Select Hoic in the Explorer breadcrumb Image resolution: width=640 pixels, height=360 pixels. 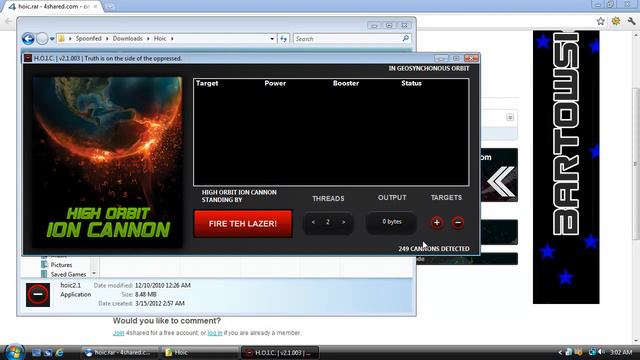point(160,38)
